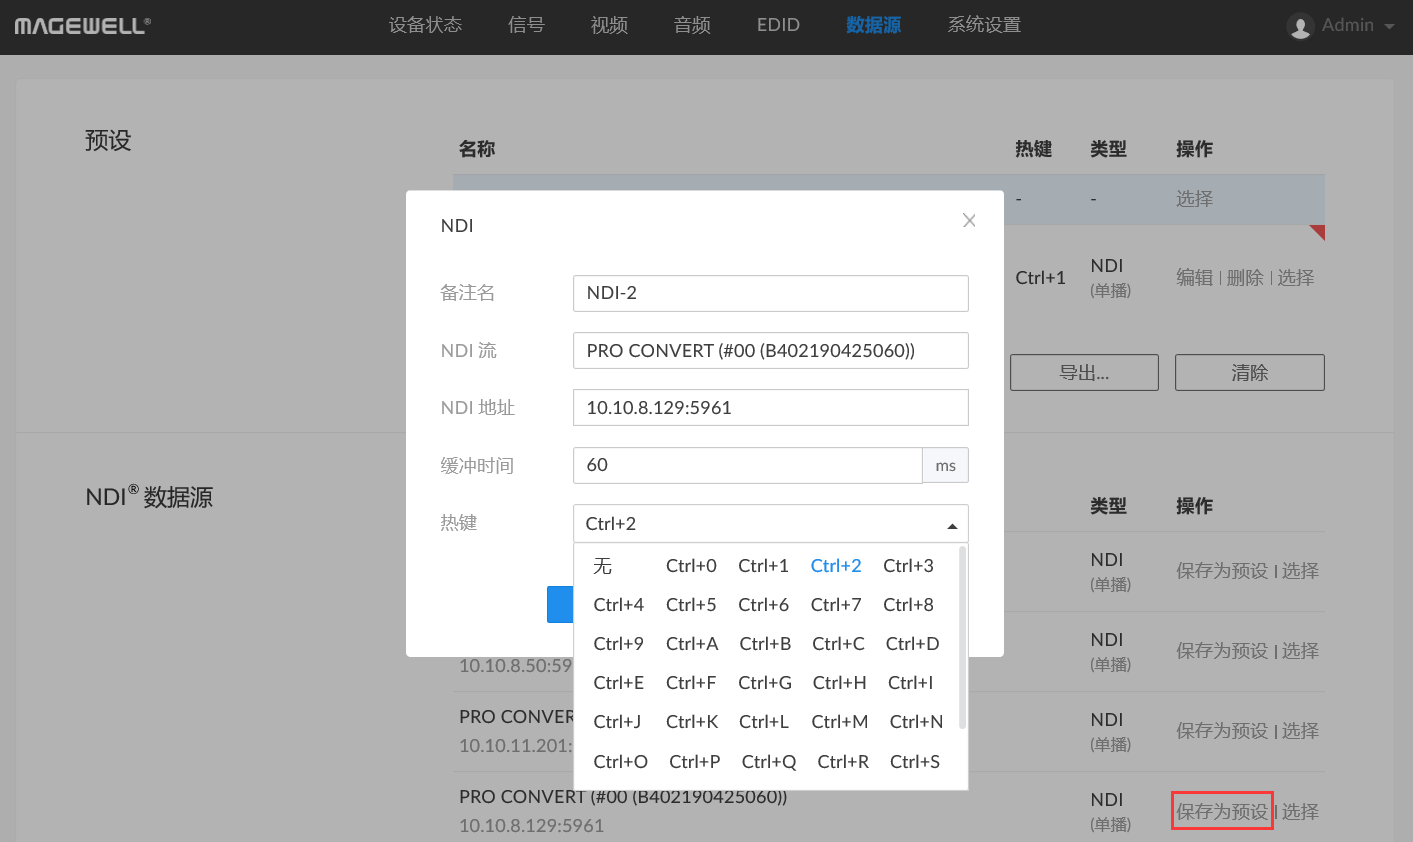The height and width of the screenshot is (842, 1413).
Task: Click the 备注名 field containing NDI-2
Action: [770, 293]
